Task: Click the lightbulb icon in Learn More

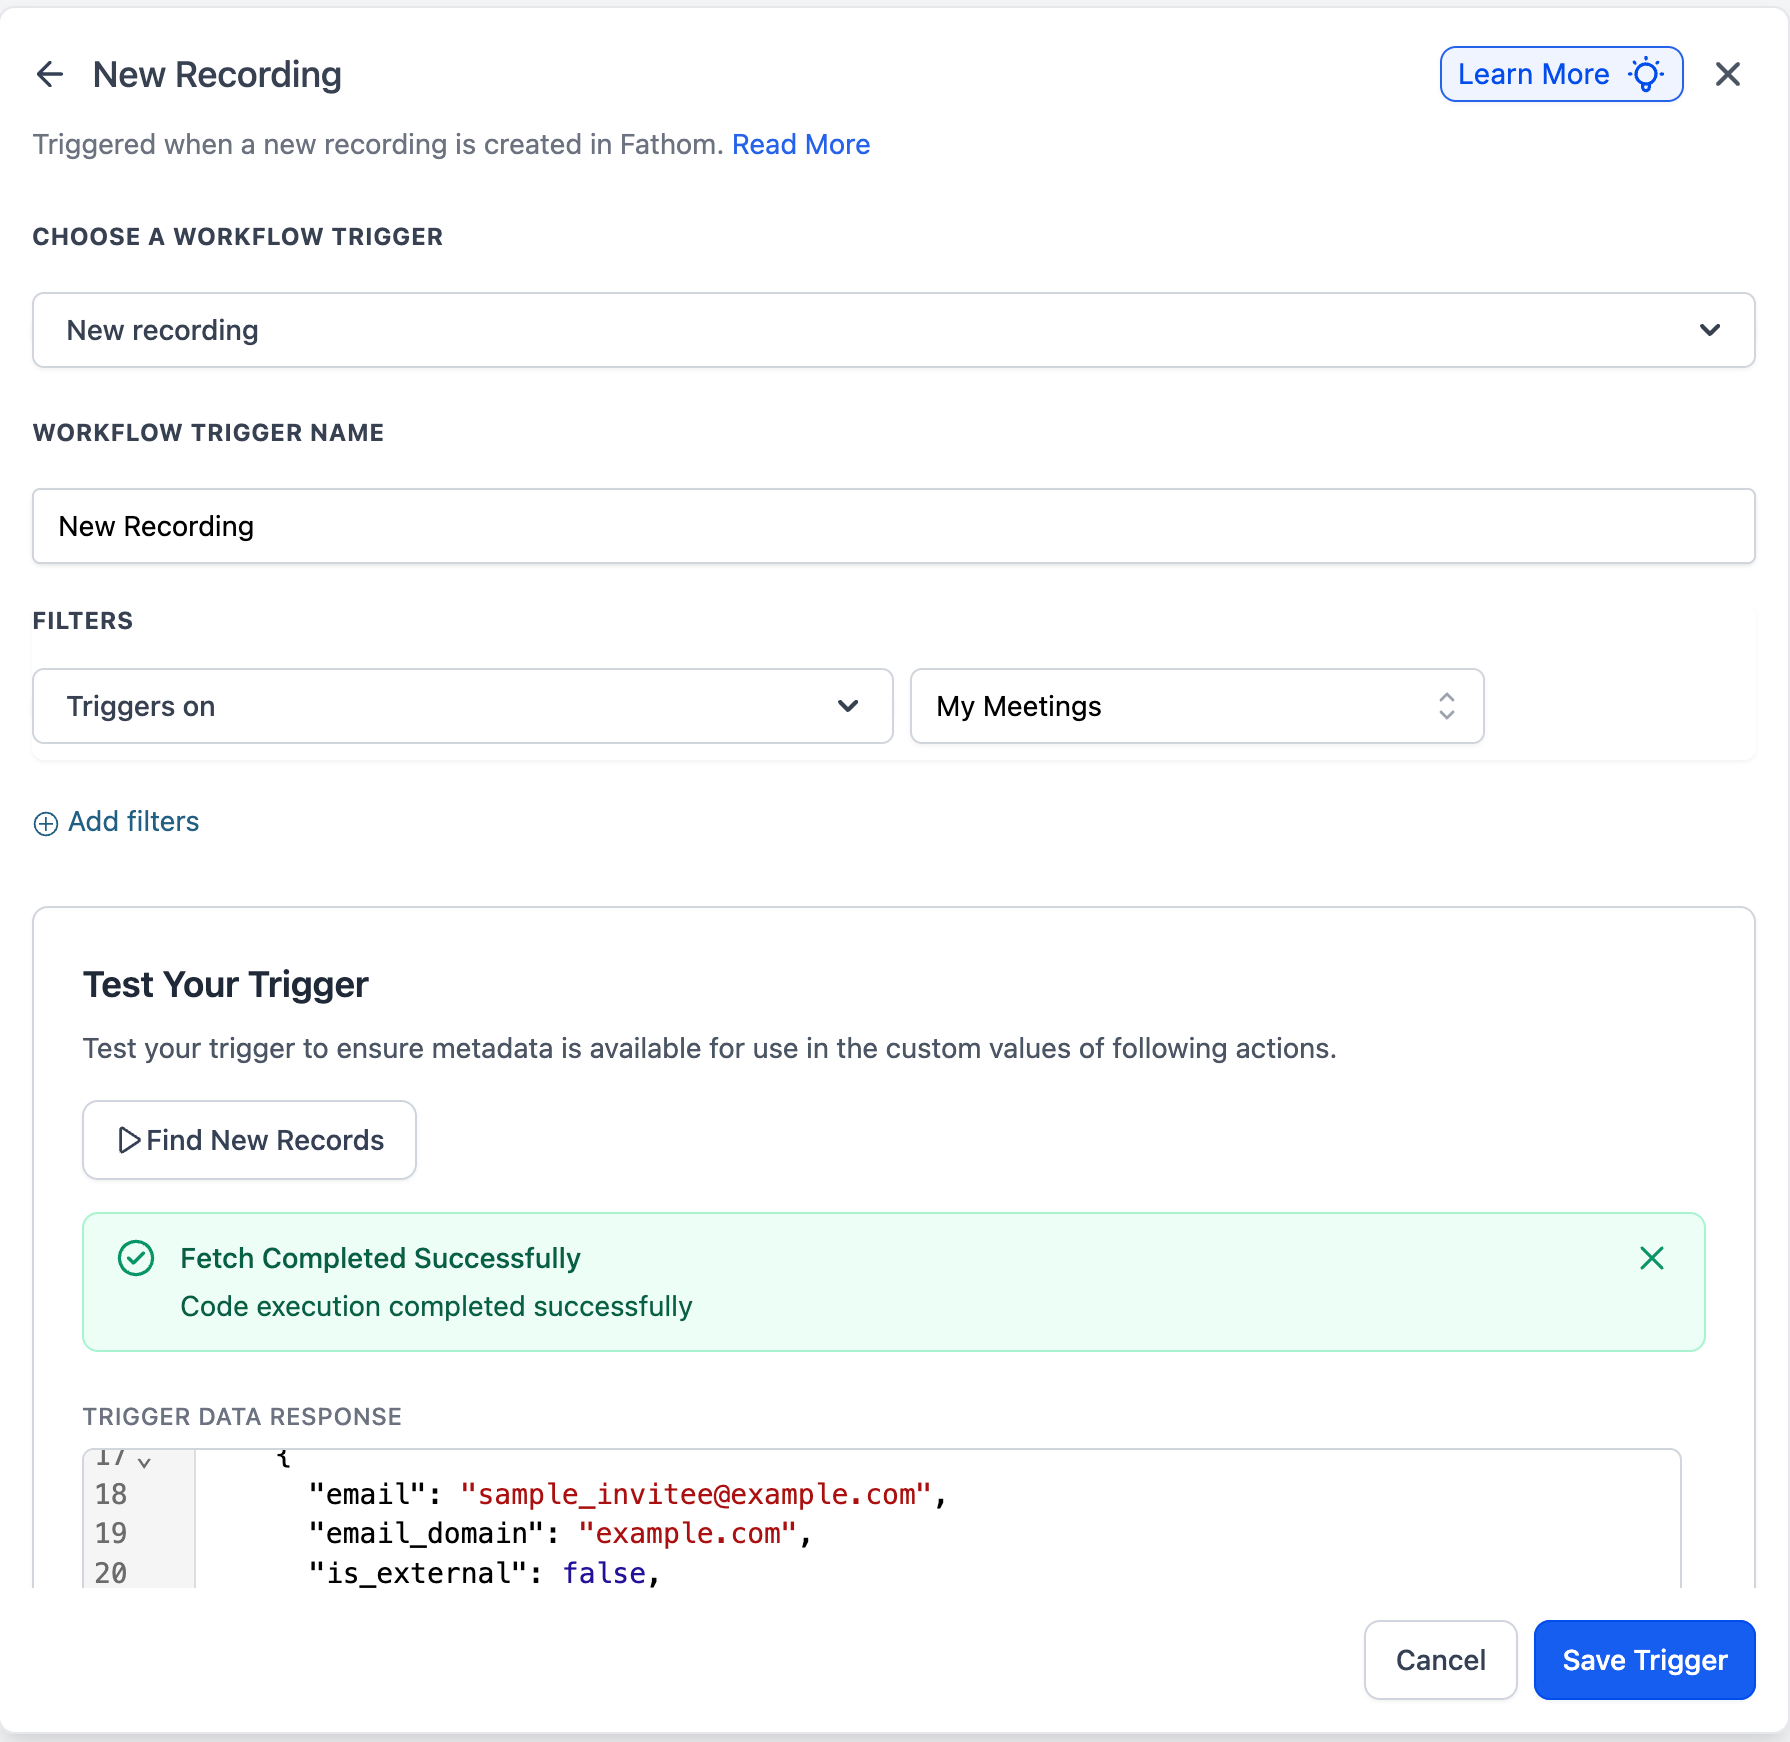Action: (x=1646, y=74)
